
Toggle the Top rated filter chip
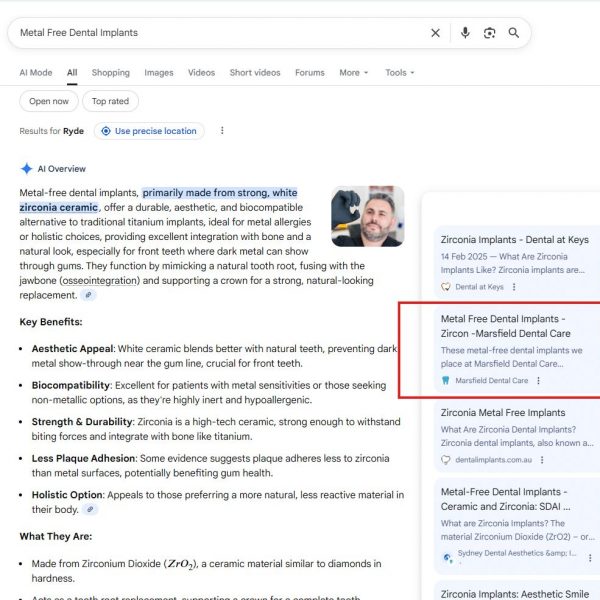tap(110, 101)
